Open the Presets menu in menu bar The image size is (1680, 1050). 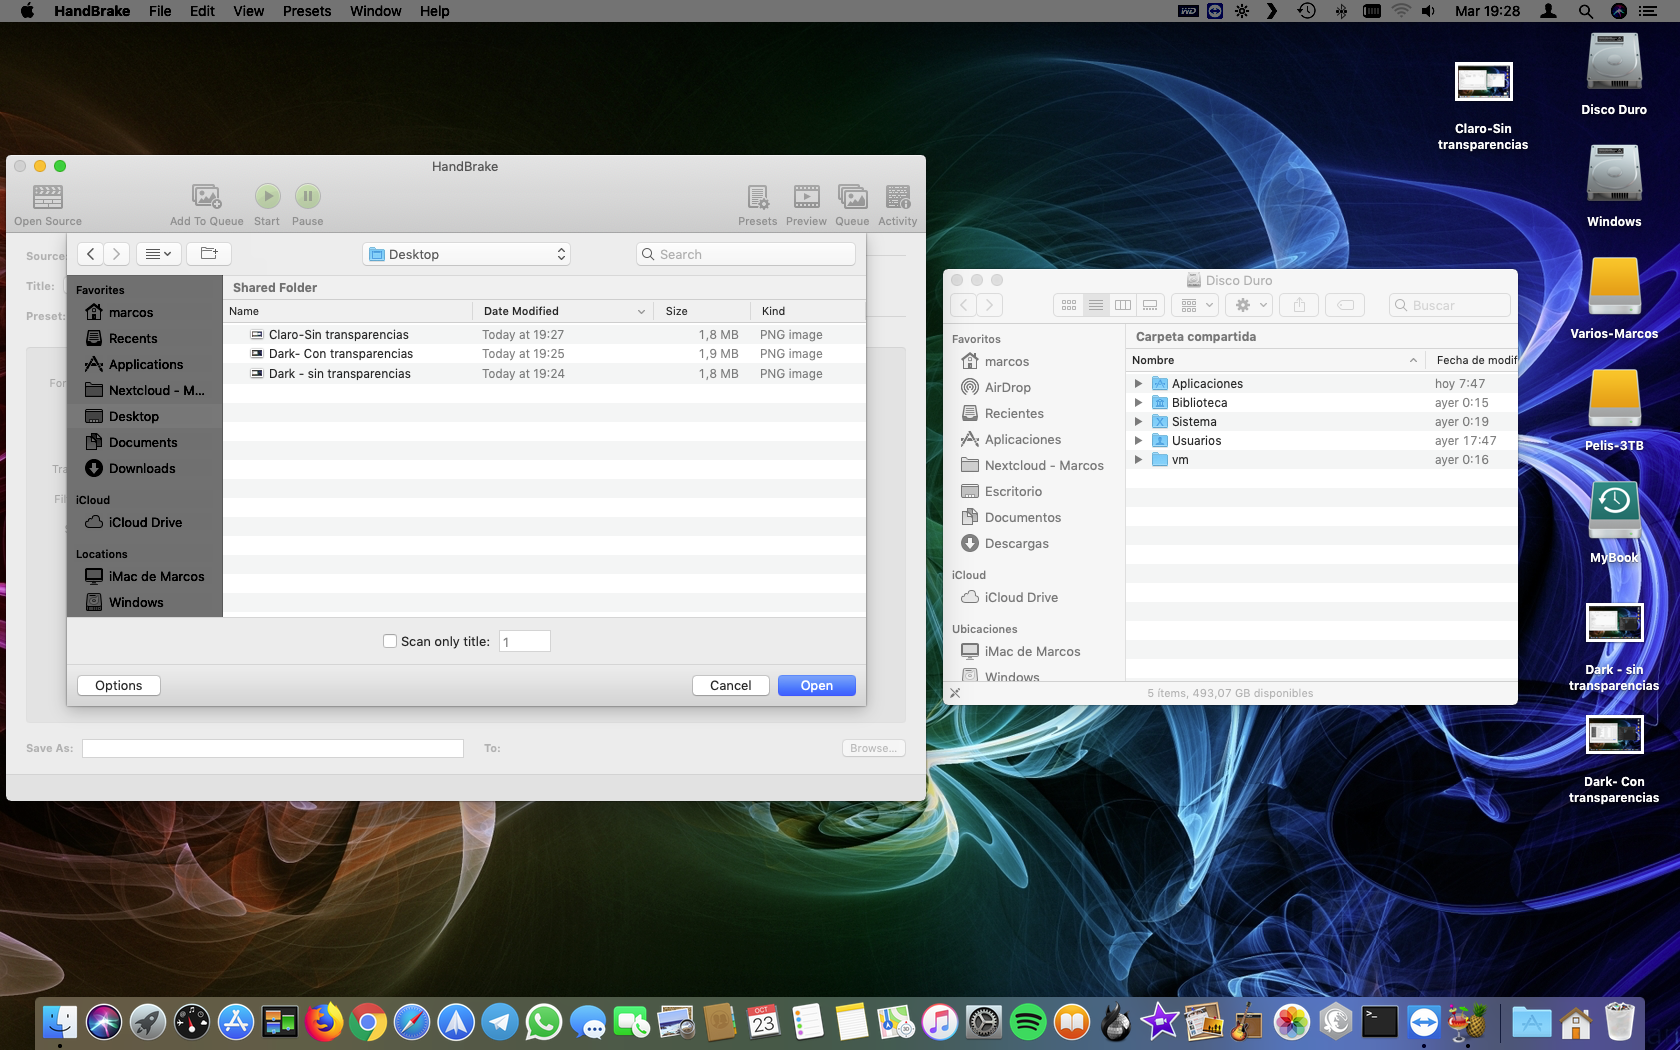[x=306, y=11]
